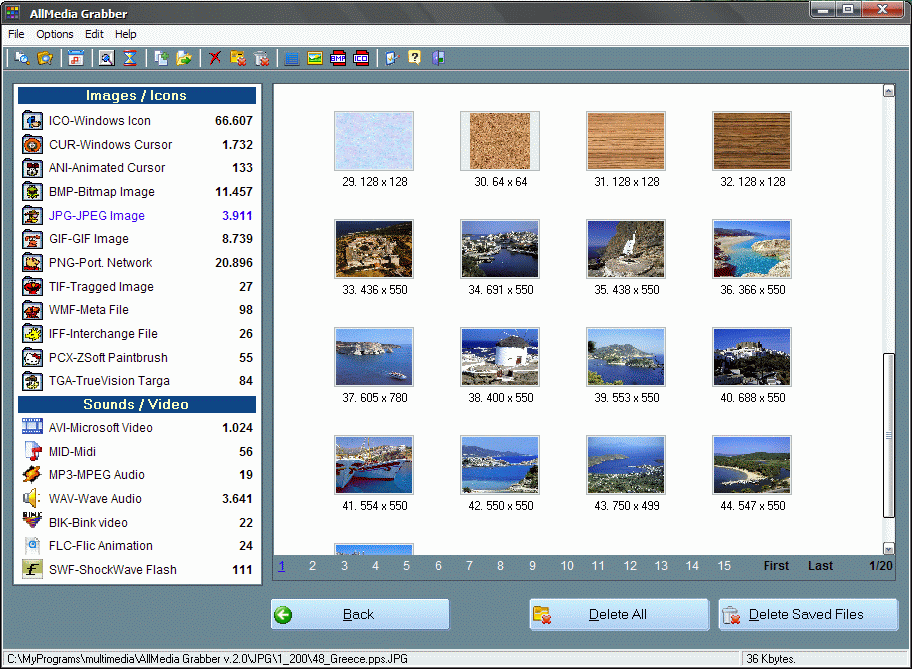Click the ICO format toolbar icon
912x669 pixels.
(x=361, y=59)
